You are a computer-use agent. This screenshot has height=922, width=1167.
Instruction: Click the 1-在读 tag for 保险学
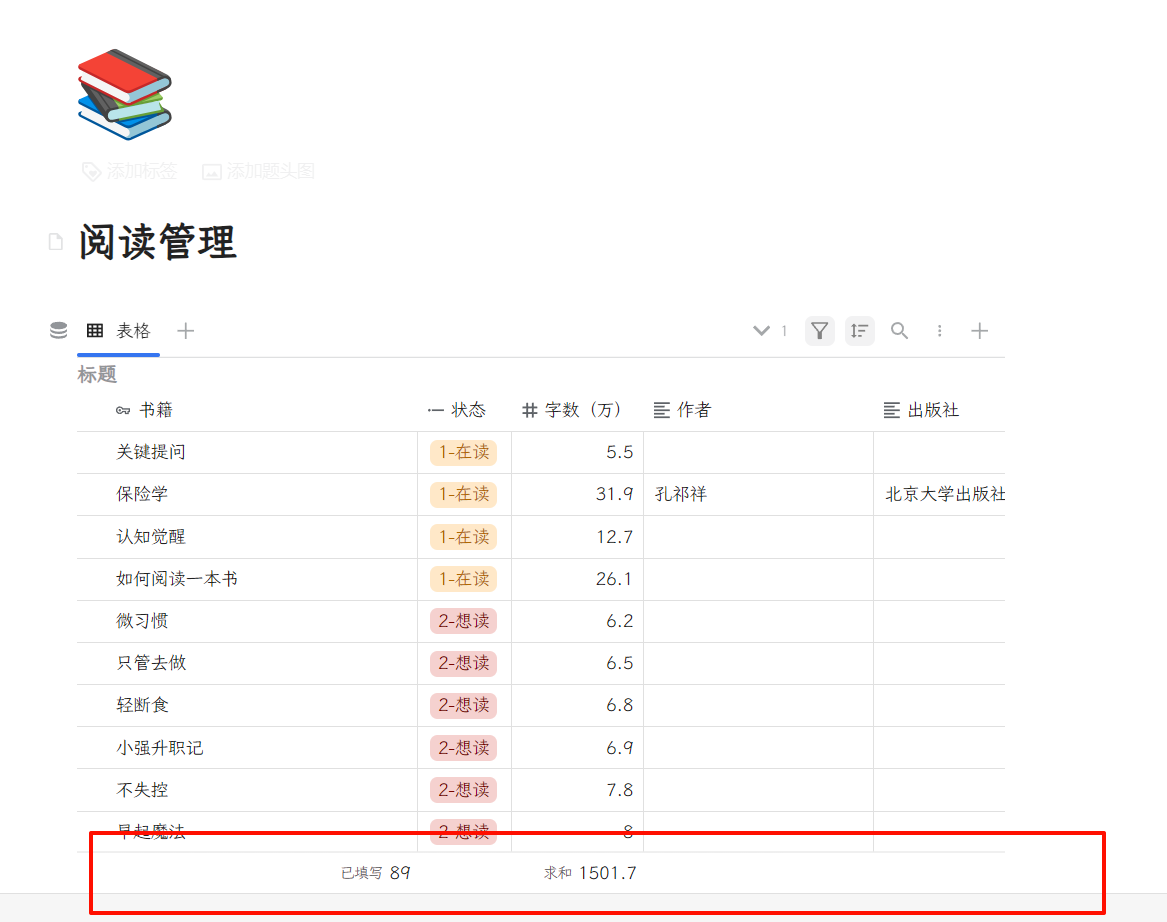tap(464, 494)
